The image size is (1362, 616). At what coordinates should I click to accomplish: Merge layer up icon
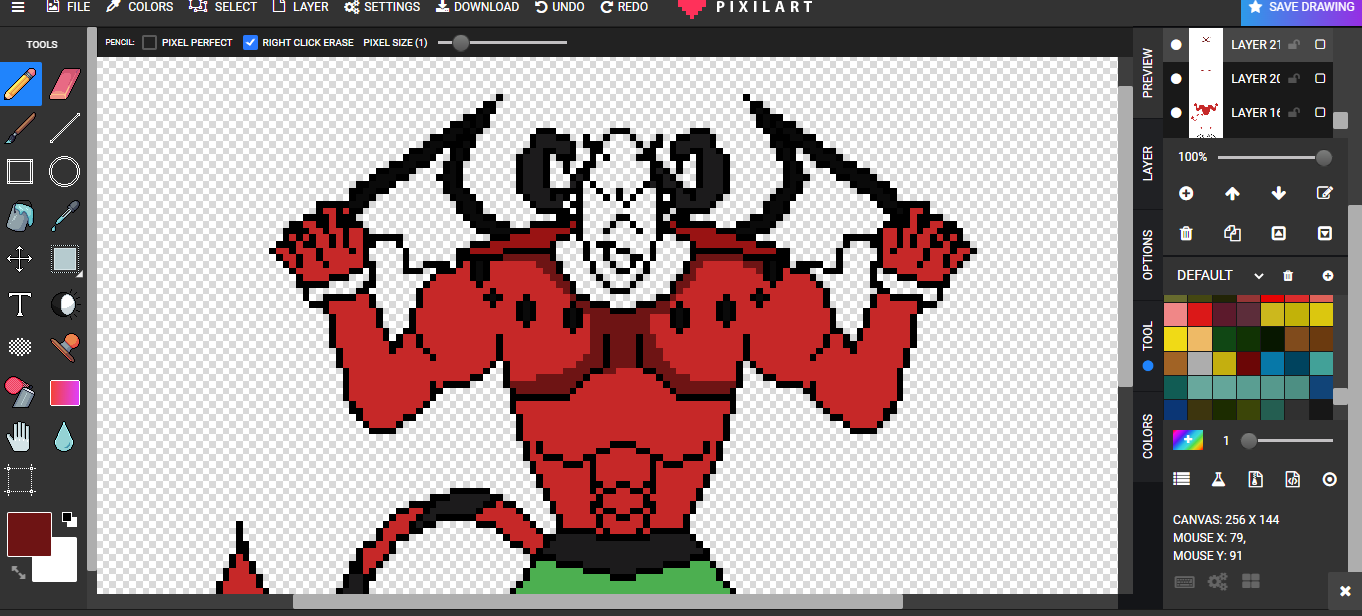coord(1278,233)
